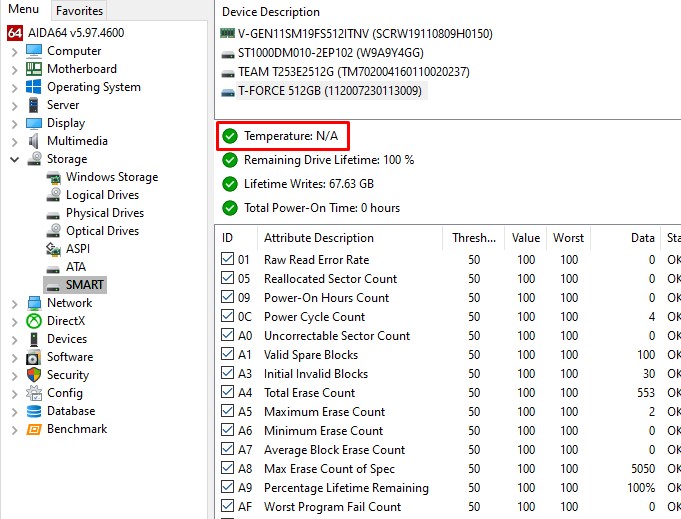Click Total Power-On Time: 0 hours
The height and width of the screenshot is (519, 681).
point(322,208)
